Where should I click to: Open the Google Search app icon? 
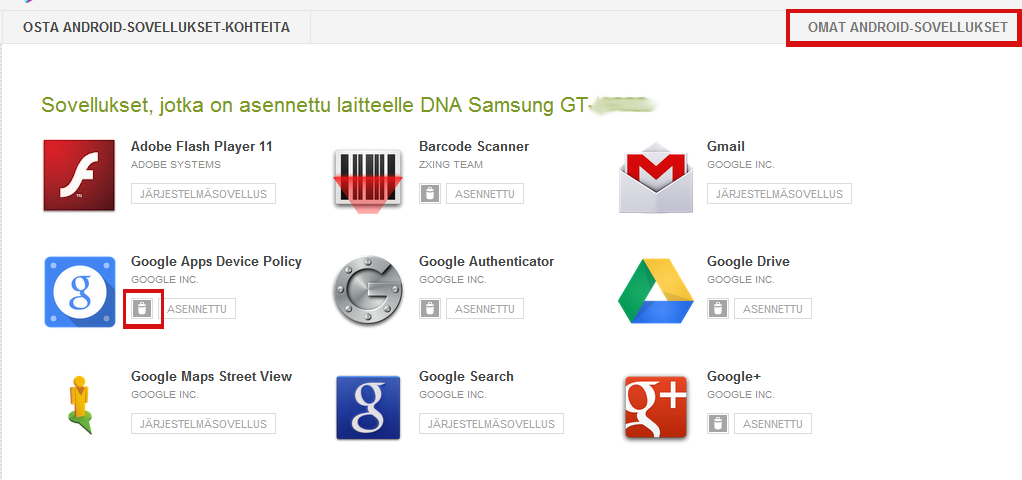[x=367, y=406]
